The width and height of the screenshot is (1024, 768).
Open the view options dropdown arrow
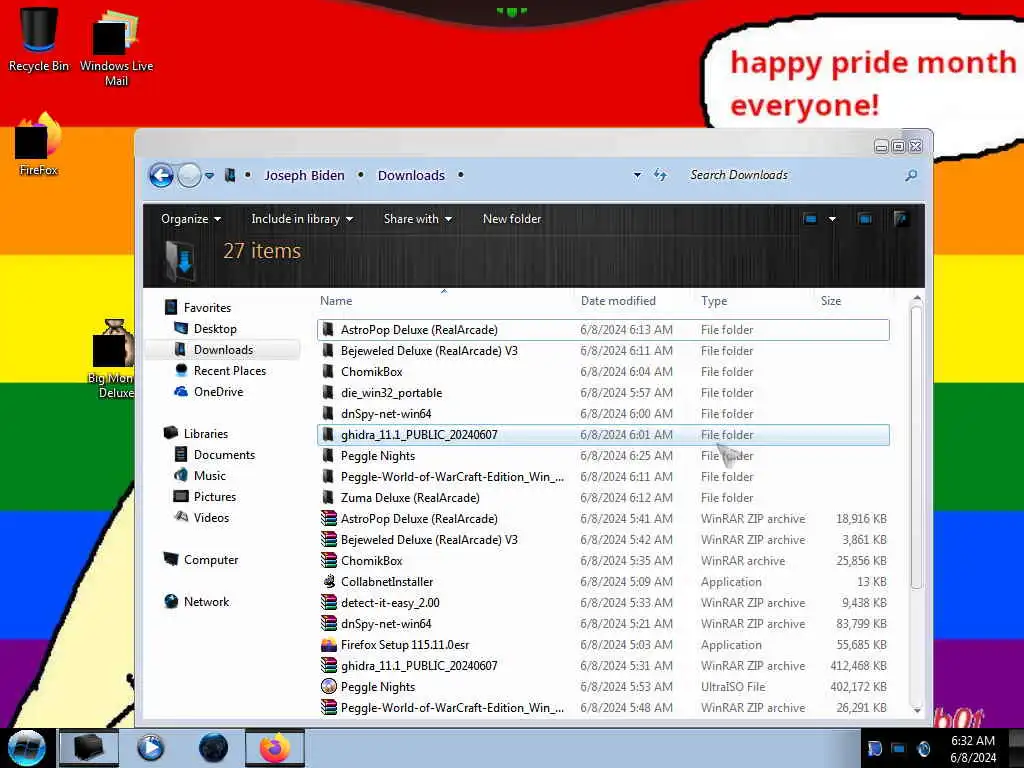click(x=832, y=219)
